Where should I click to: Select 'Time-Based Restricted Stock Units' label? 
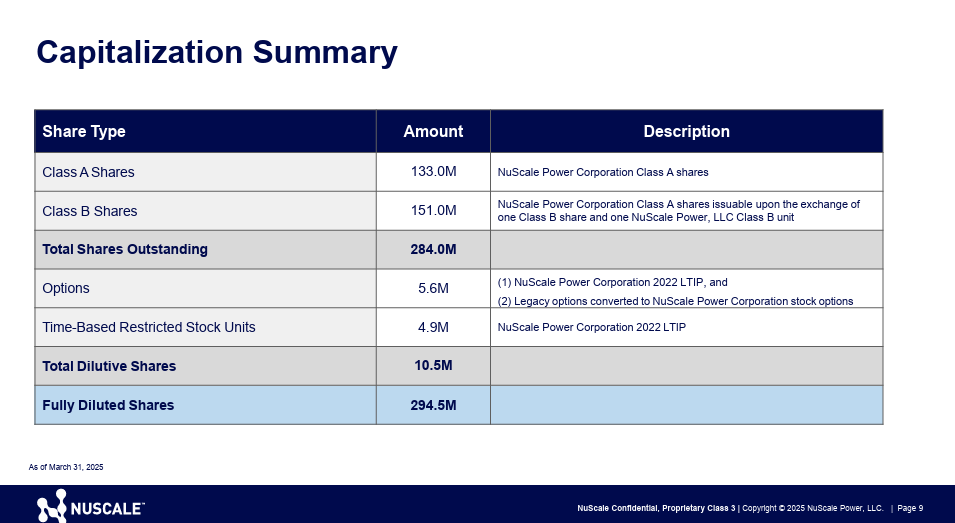149,328
